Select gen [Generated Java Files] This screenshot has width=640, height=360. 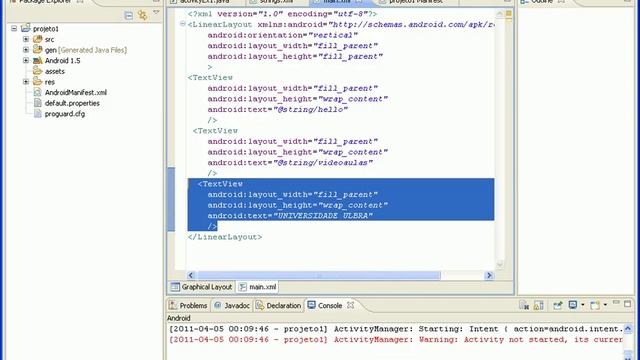pyautogui.click(x=86, y=50)
